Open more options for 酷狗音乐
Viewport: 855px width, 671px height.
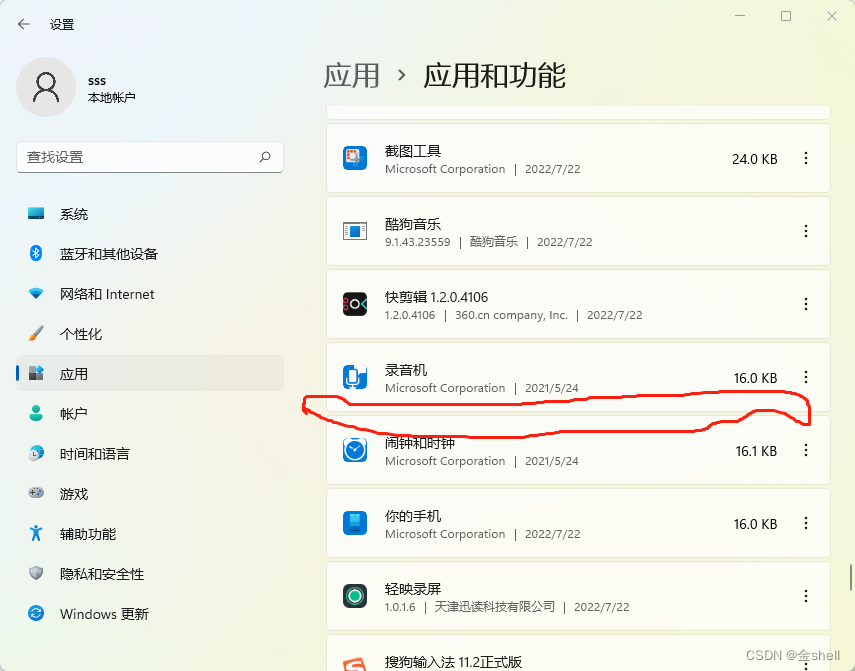(x=806, y=231)
